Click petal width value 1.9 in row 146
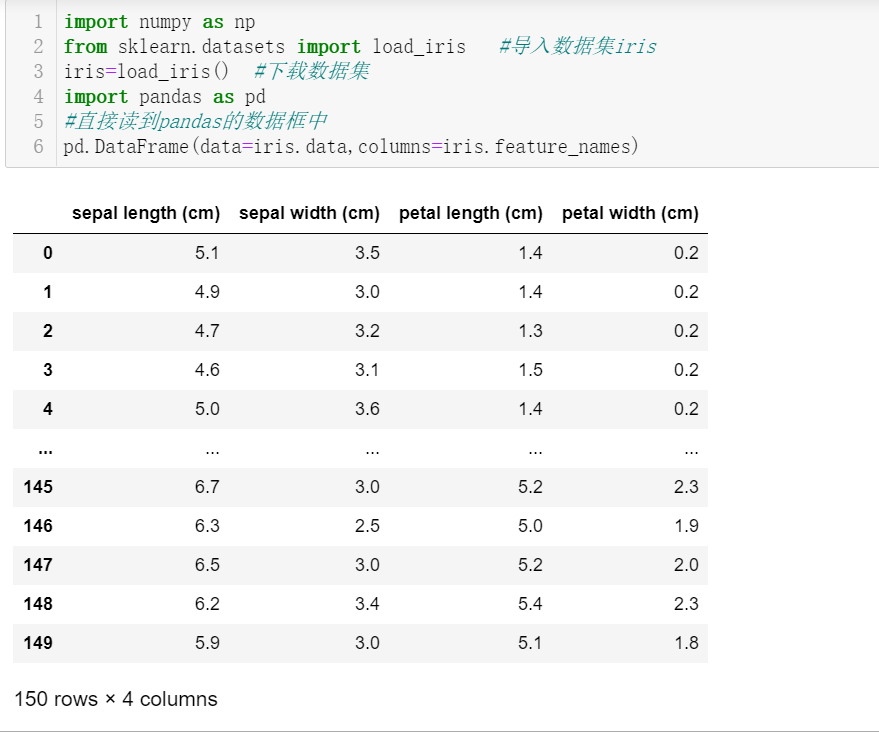 (x=686, y=526)
